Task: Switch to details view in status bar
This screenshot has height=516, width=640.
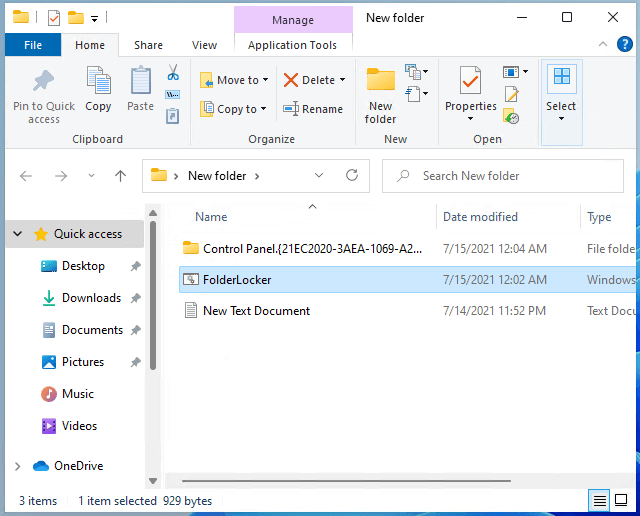Action: coord(600,501)
